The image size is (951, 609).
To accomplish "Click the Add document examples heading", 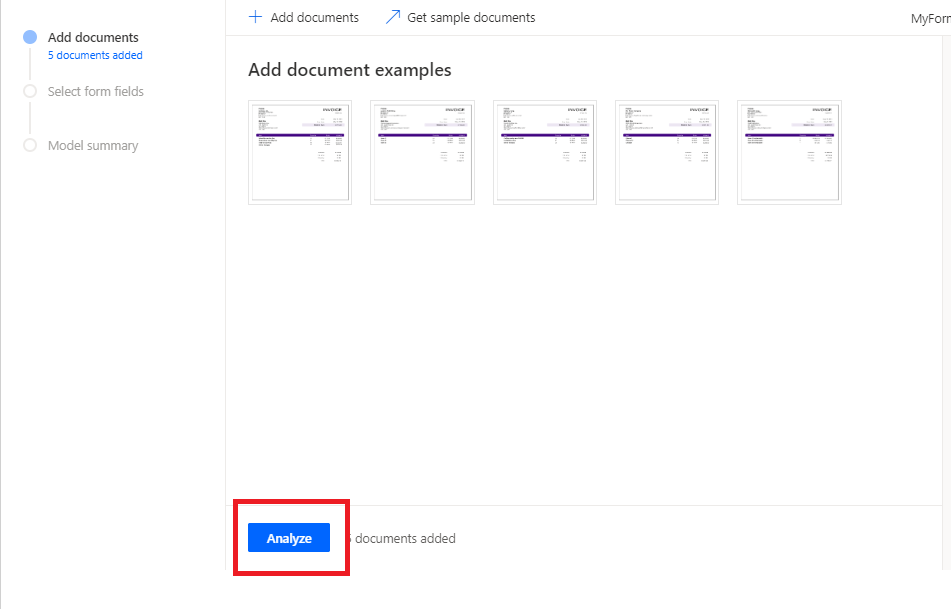I will click(x=349, y=70).
